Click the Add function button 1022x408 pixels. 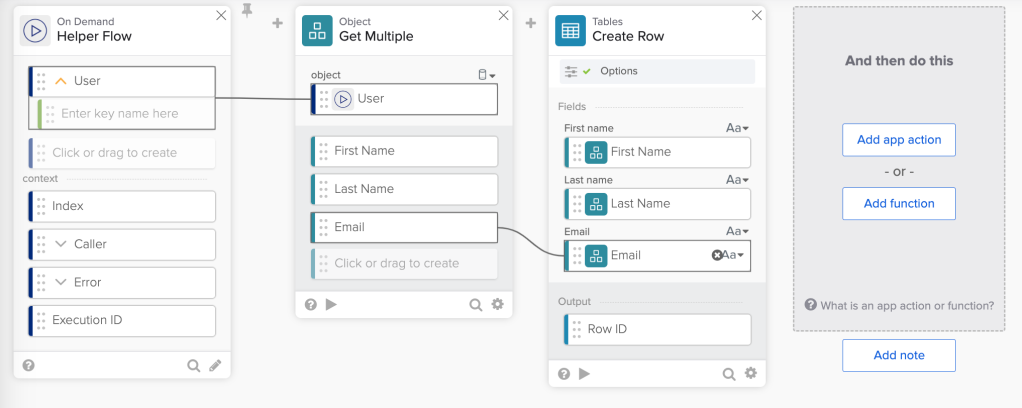click(x=898, y=203)
